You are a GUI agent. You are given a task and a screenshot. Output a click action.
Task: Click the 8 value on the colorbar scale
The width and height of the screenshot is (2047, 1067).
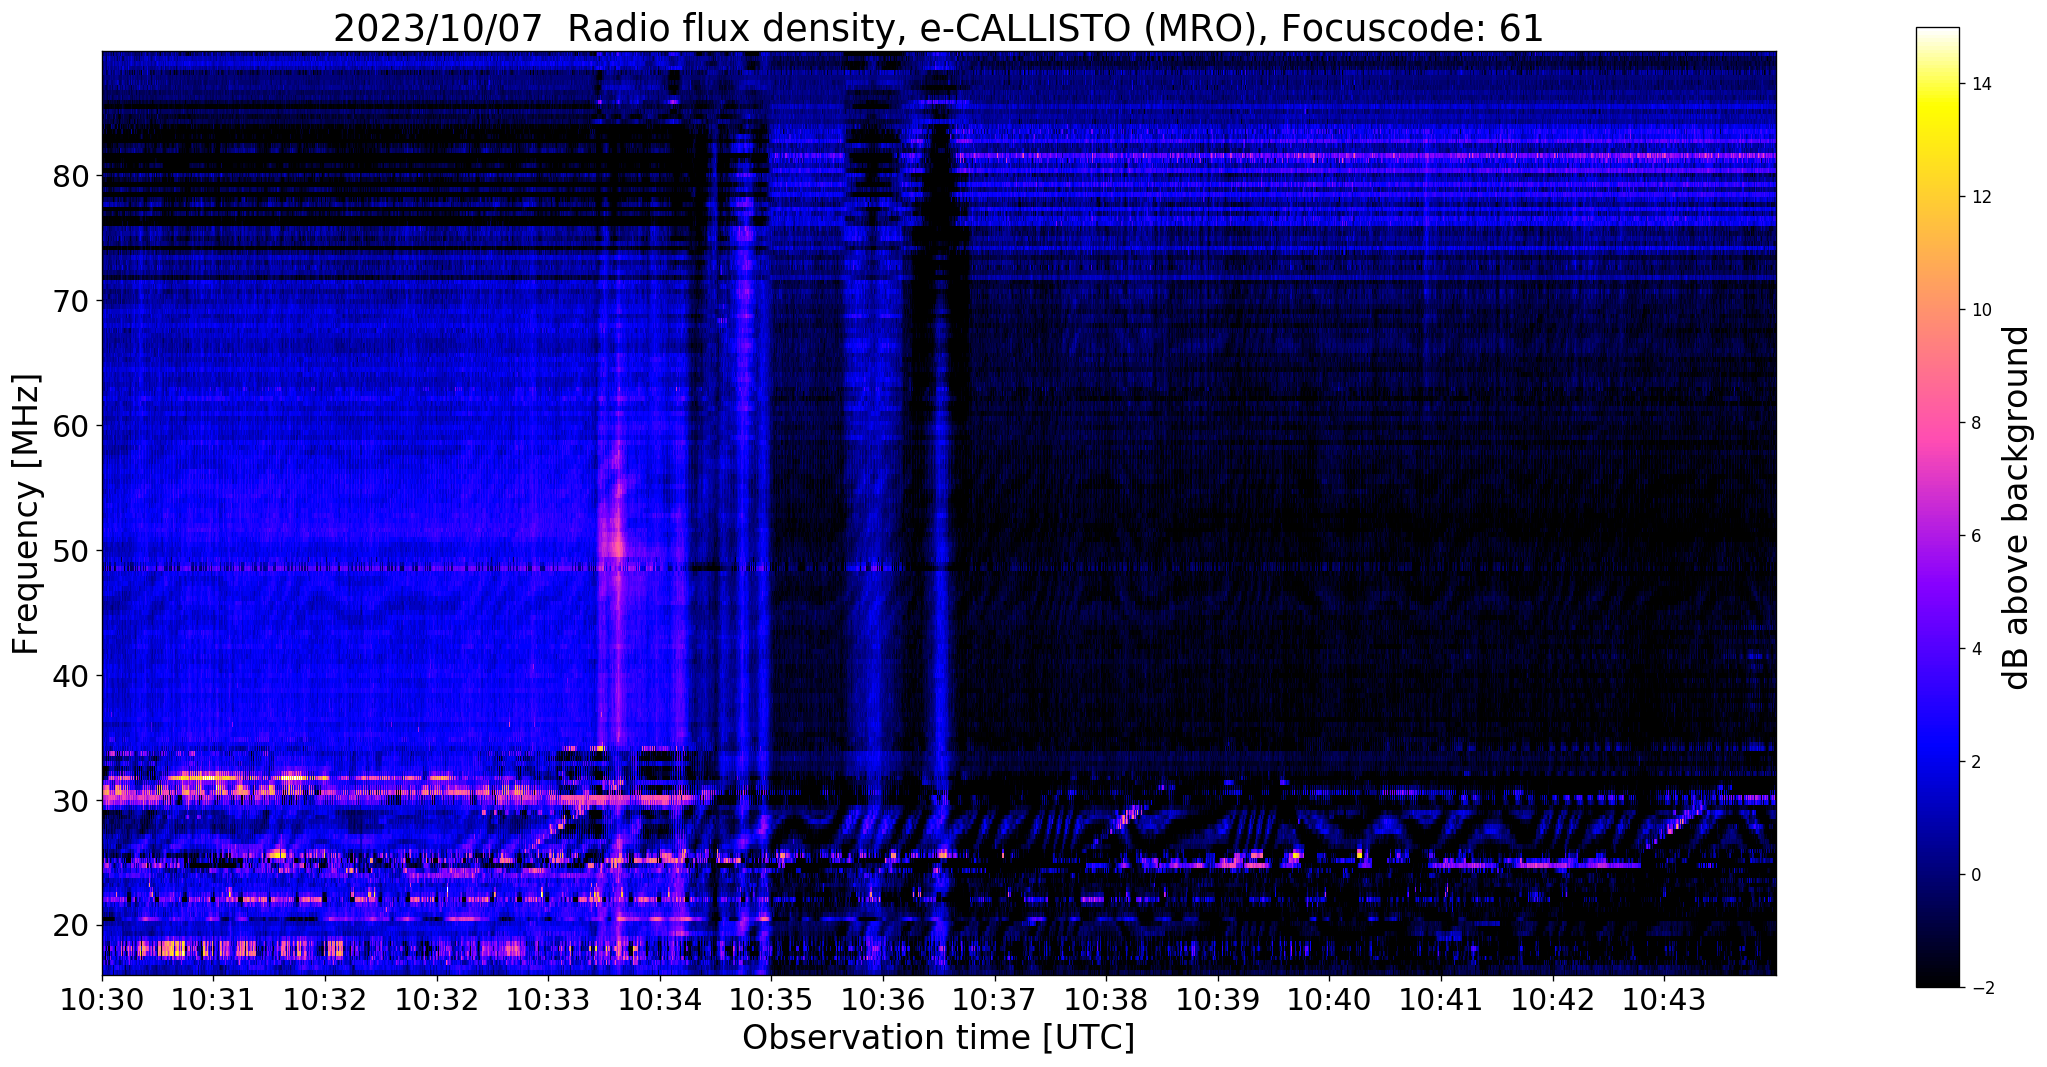click(1976, 423)
